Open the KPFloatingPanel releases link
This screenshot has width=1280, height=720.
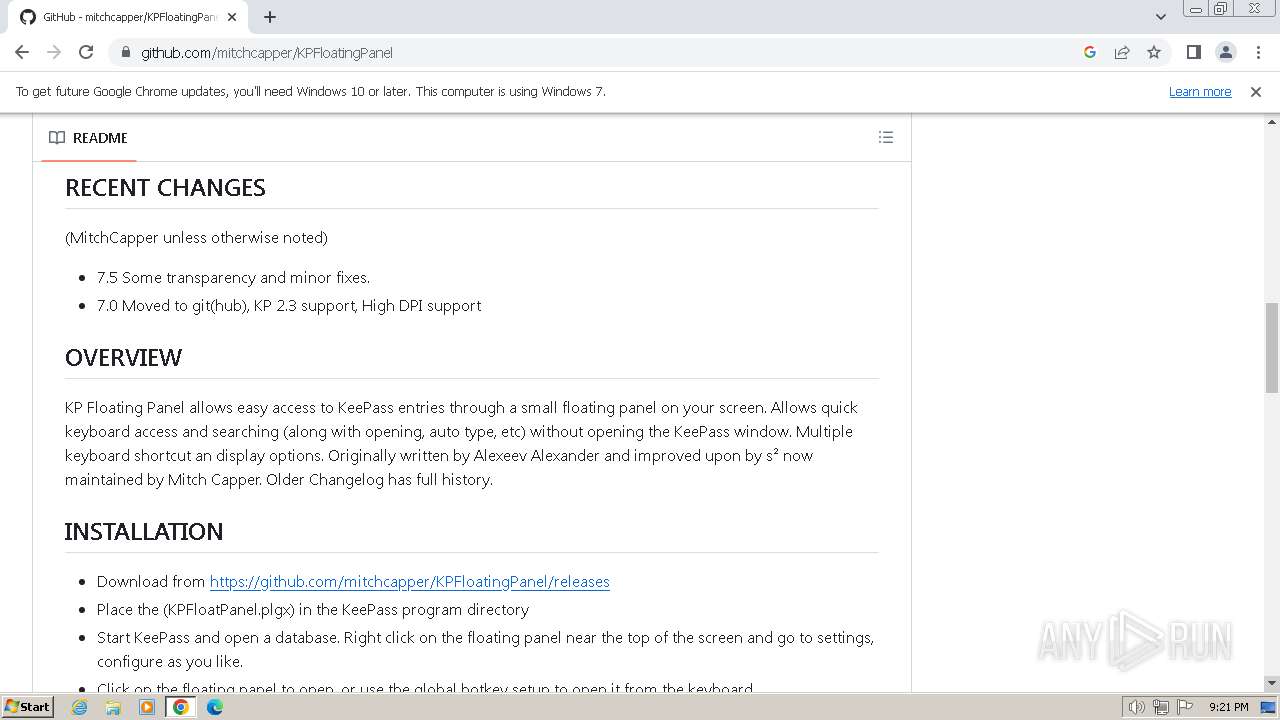coord(409,581)
